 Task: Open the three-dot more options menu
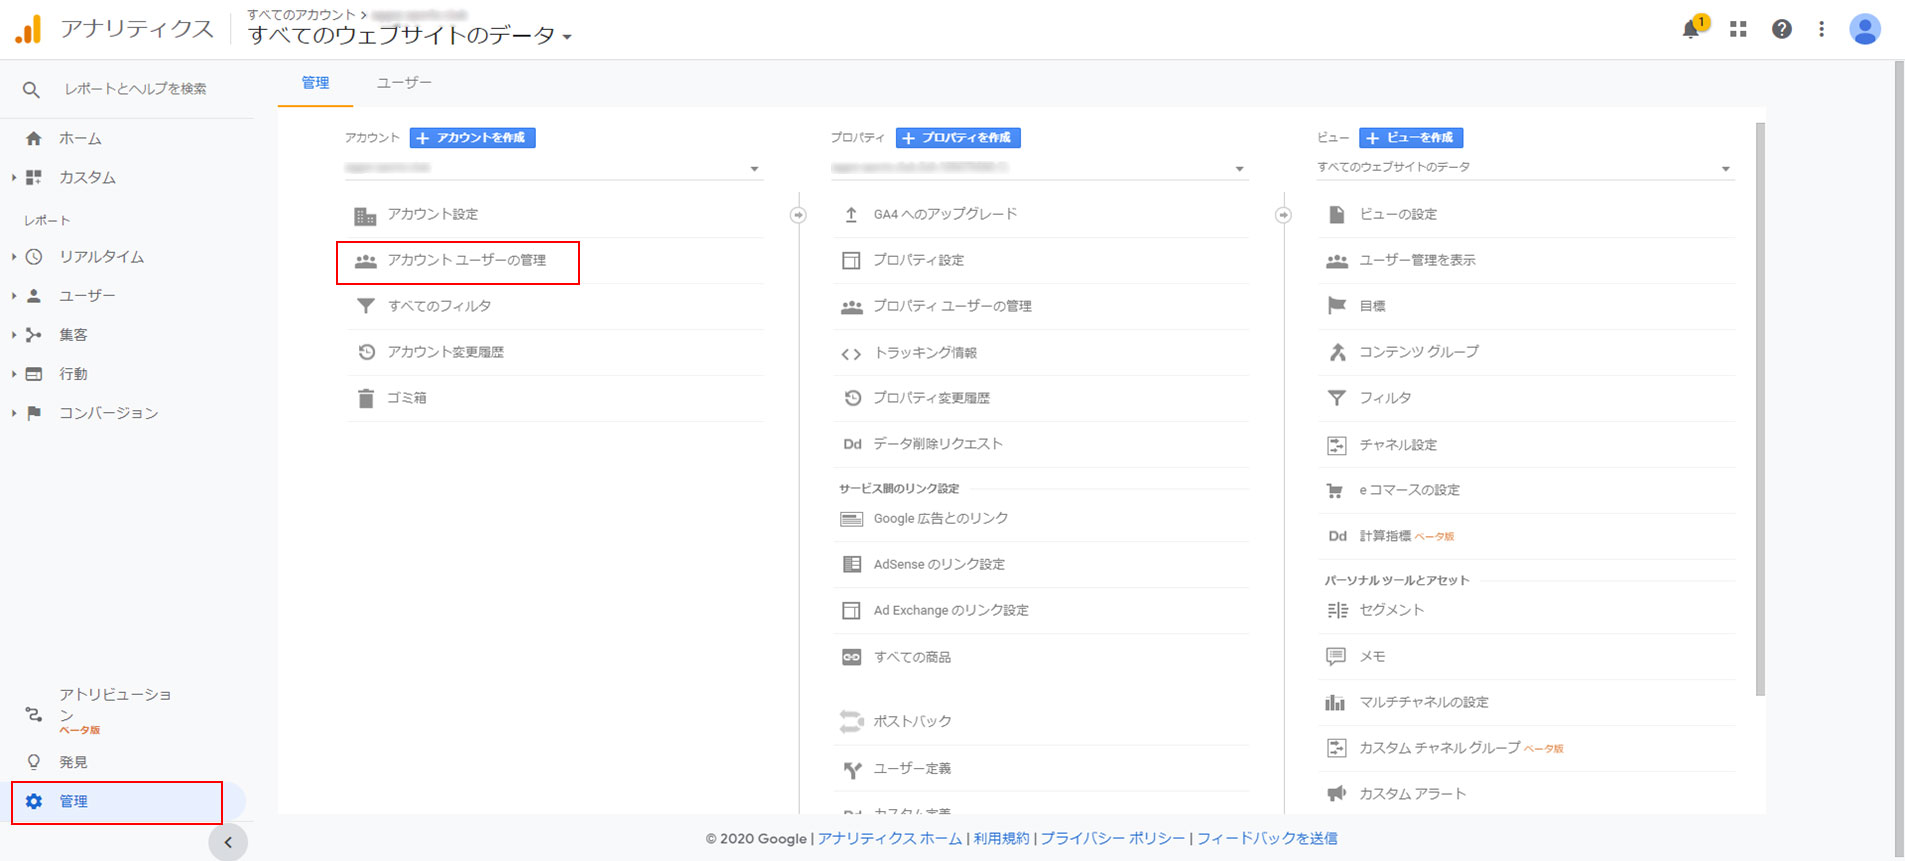(x=1821, y=29)
